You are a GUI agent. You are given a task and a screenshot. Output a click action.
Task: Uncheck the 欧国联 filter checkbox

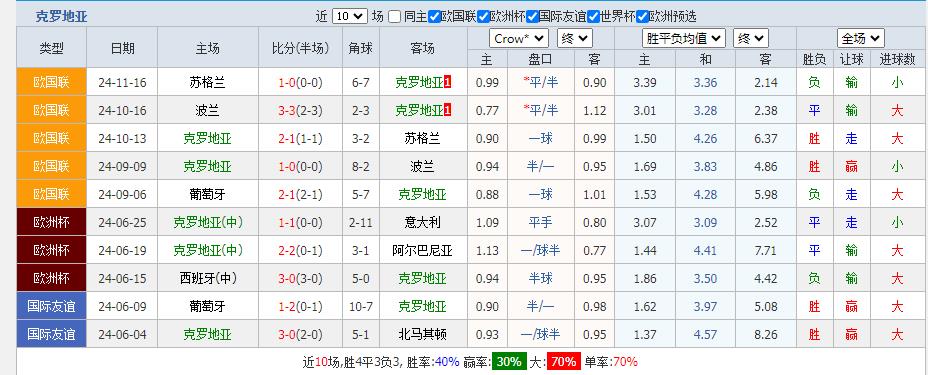[x=435, y=17]
